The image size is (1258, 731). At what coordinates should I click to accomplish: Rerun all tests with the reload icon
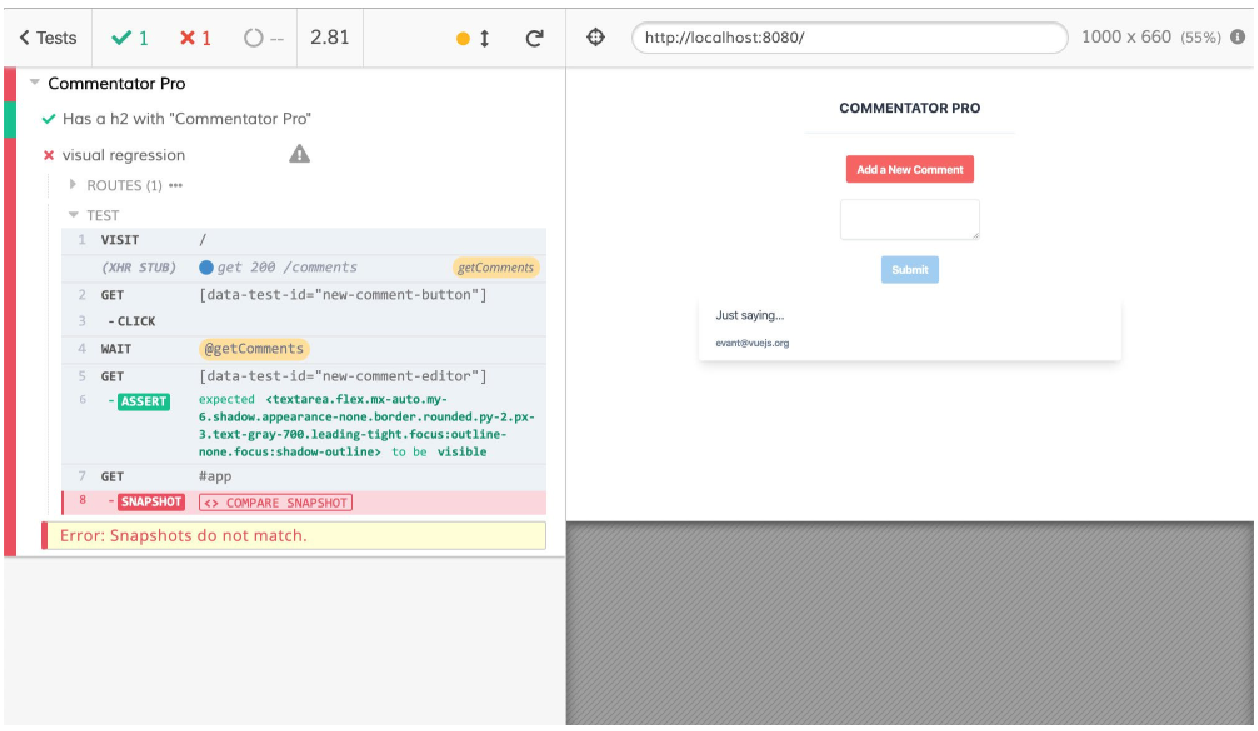(x=535, y=38)
